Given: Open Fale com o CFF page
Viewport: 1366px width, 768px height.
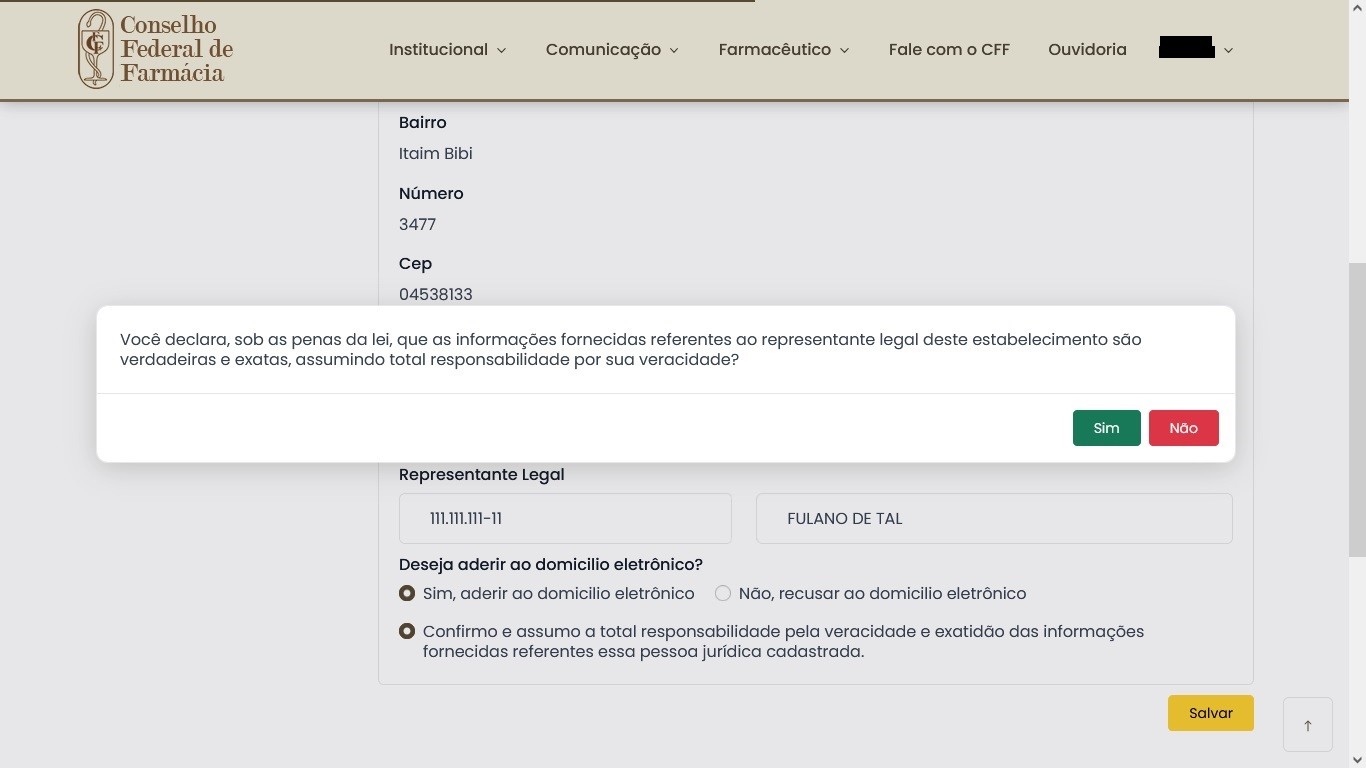Looking at the screenshot, I should (948, 49).
